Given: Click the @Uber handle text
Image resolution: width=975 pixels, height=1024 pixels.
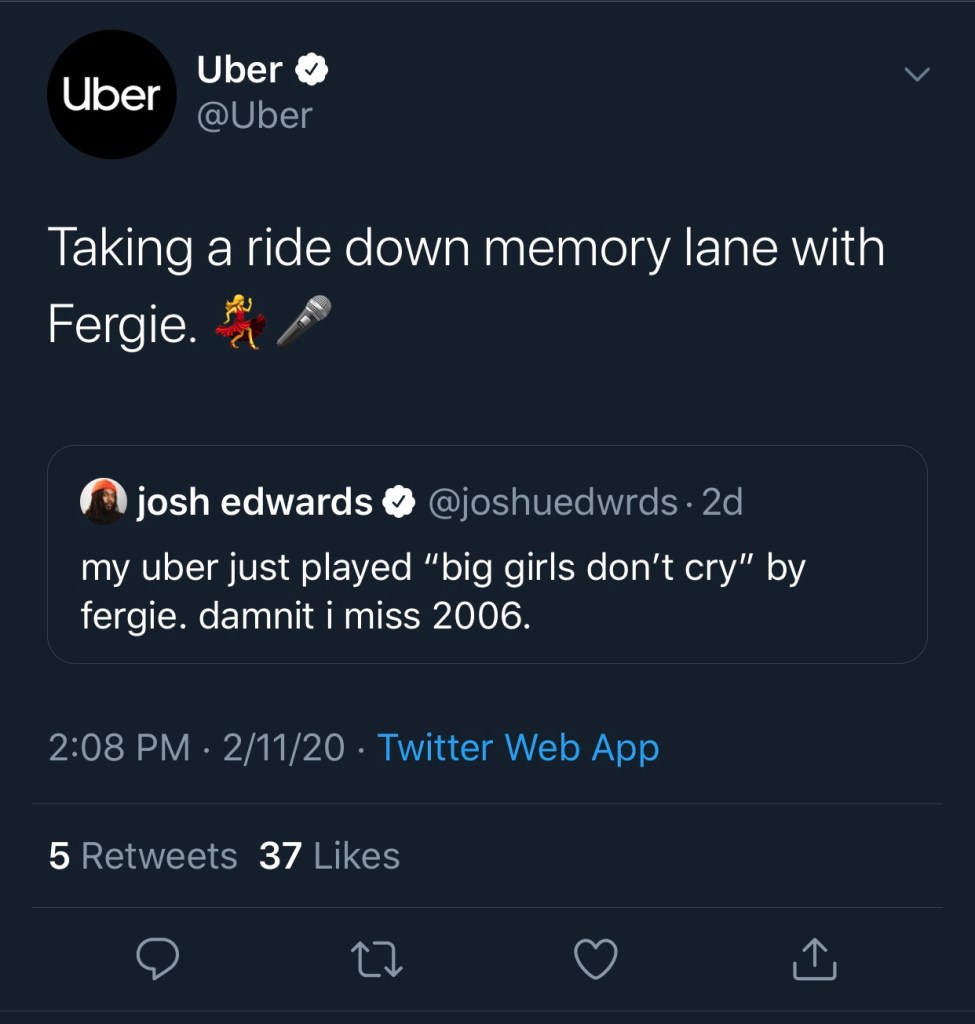Looking at the screenshot, I should [255, 116].
